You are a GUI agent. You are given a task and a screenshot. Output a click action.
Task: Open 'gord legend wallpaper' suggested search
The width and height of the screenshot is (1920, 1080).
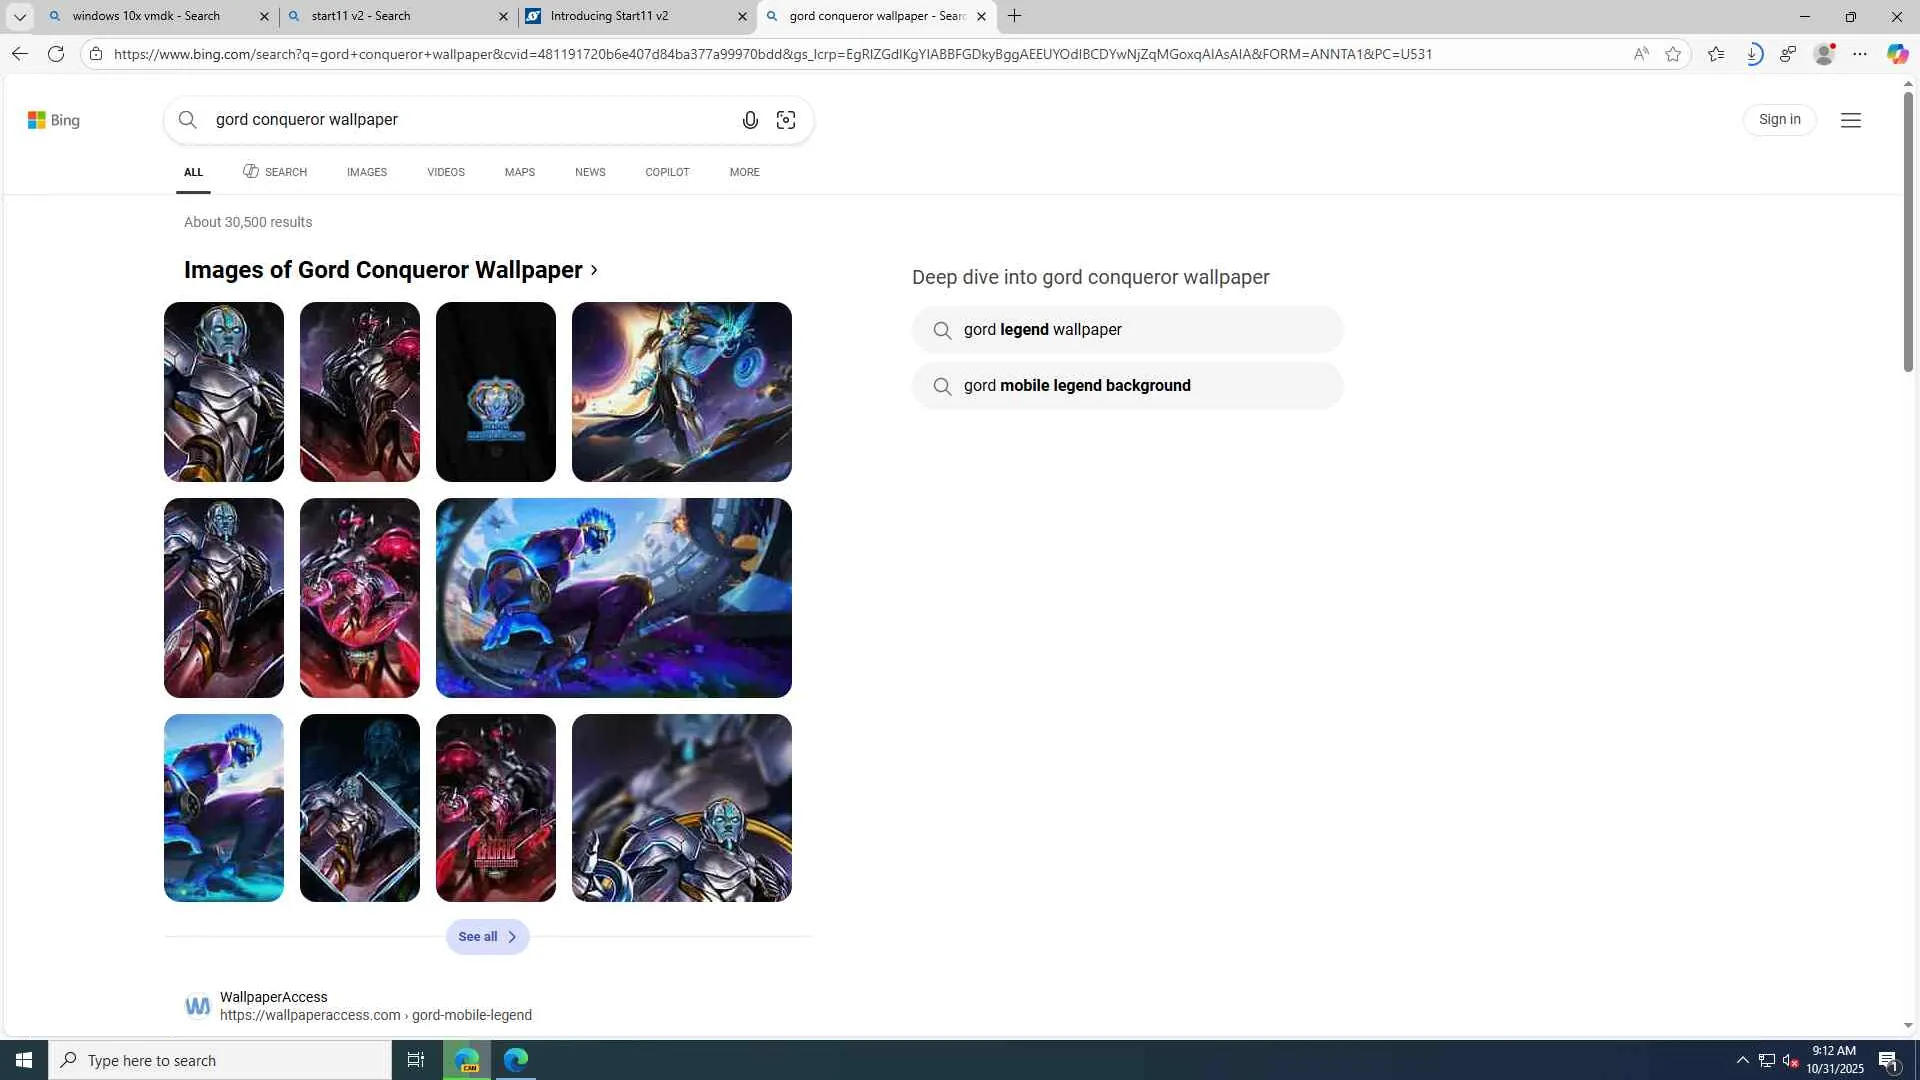tap(1126, 330)
